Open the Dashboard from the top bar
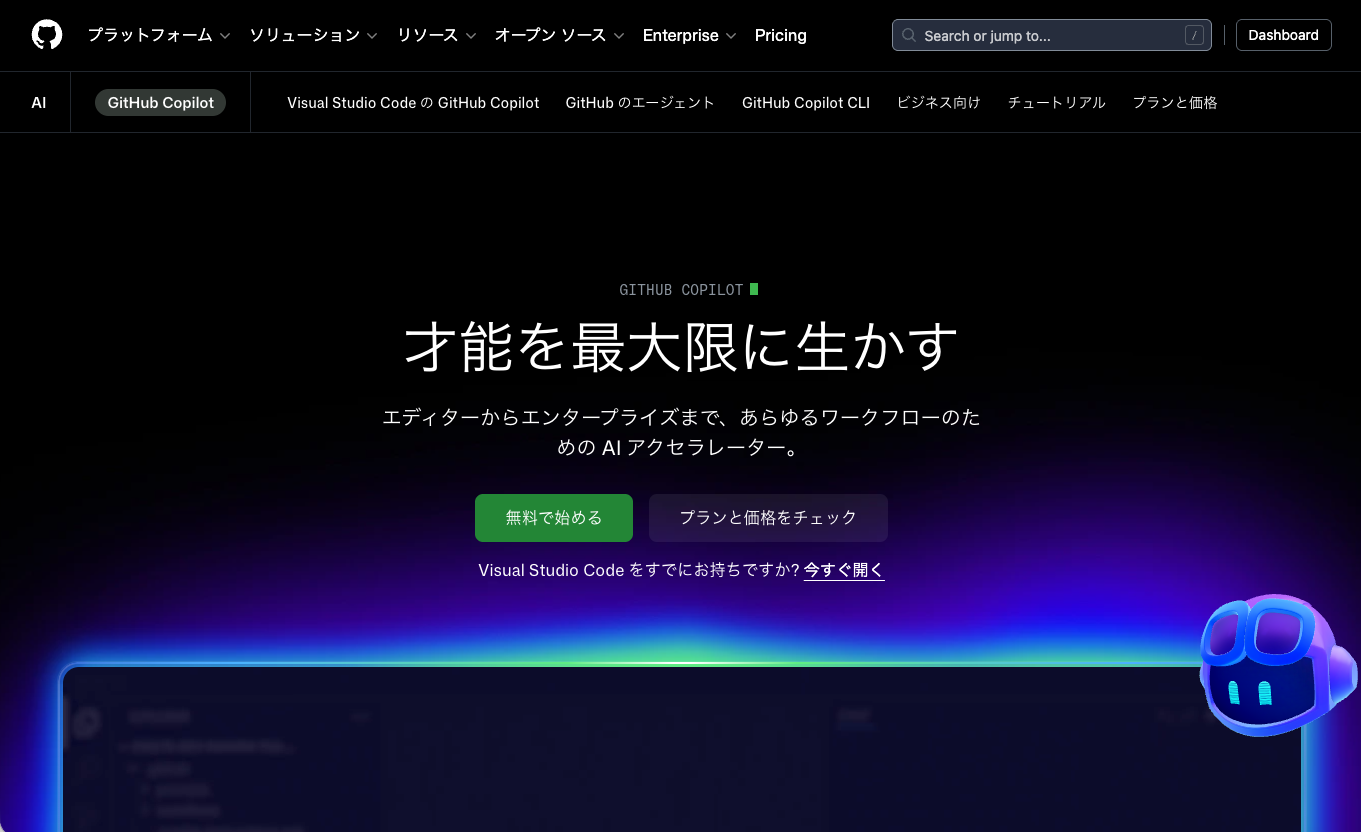The height and width of the screenshot is (832, 1361). (1283, 34)
